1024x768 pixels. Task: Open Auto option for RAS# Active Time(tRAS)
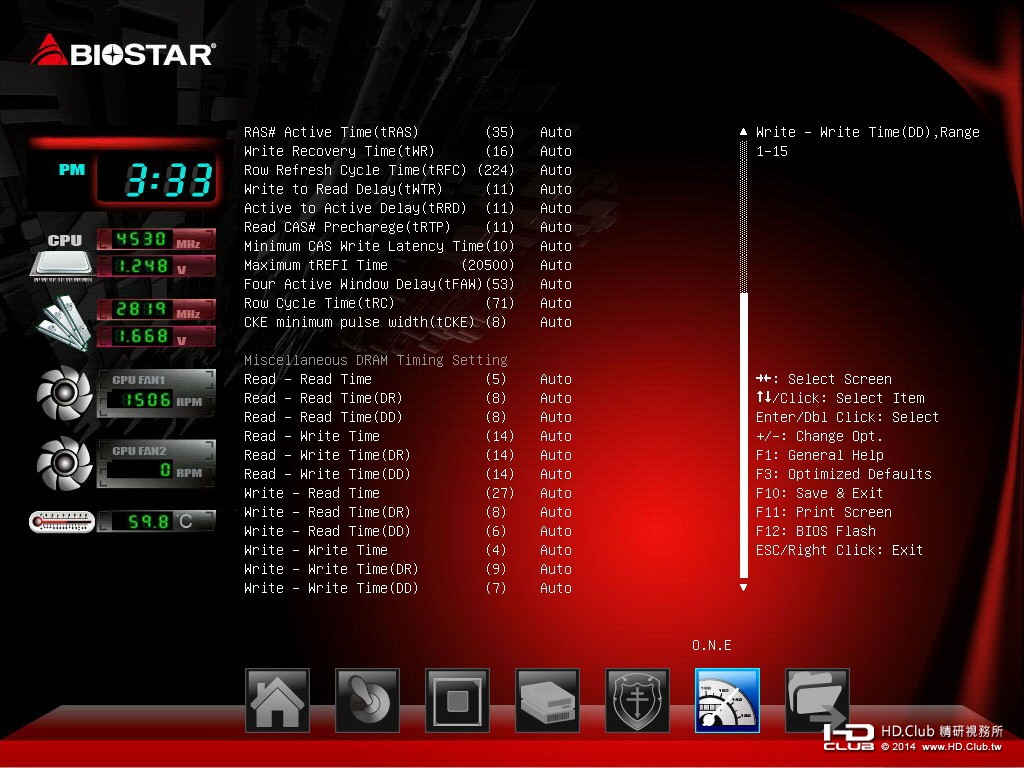coord(556,132)
